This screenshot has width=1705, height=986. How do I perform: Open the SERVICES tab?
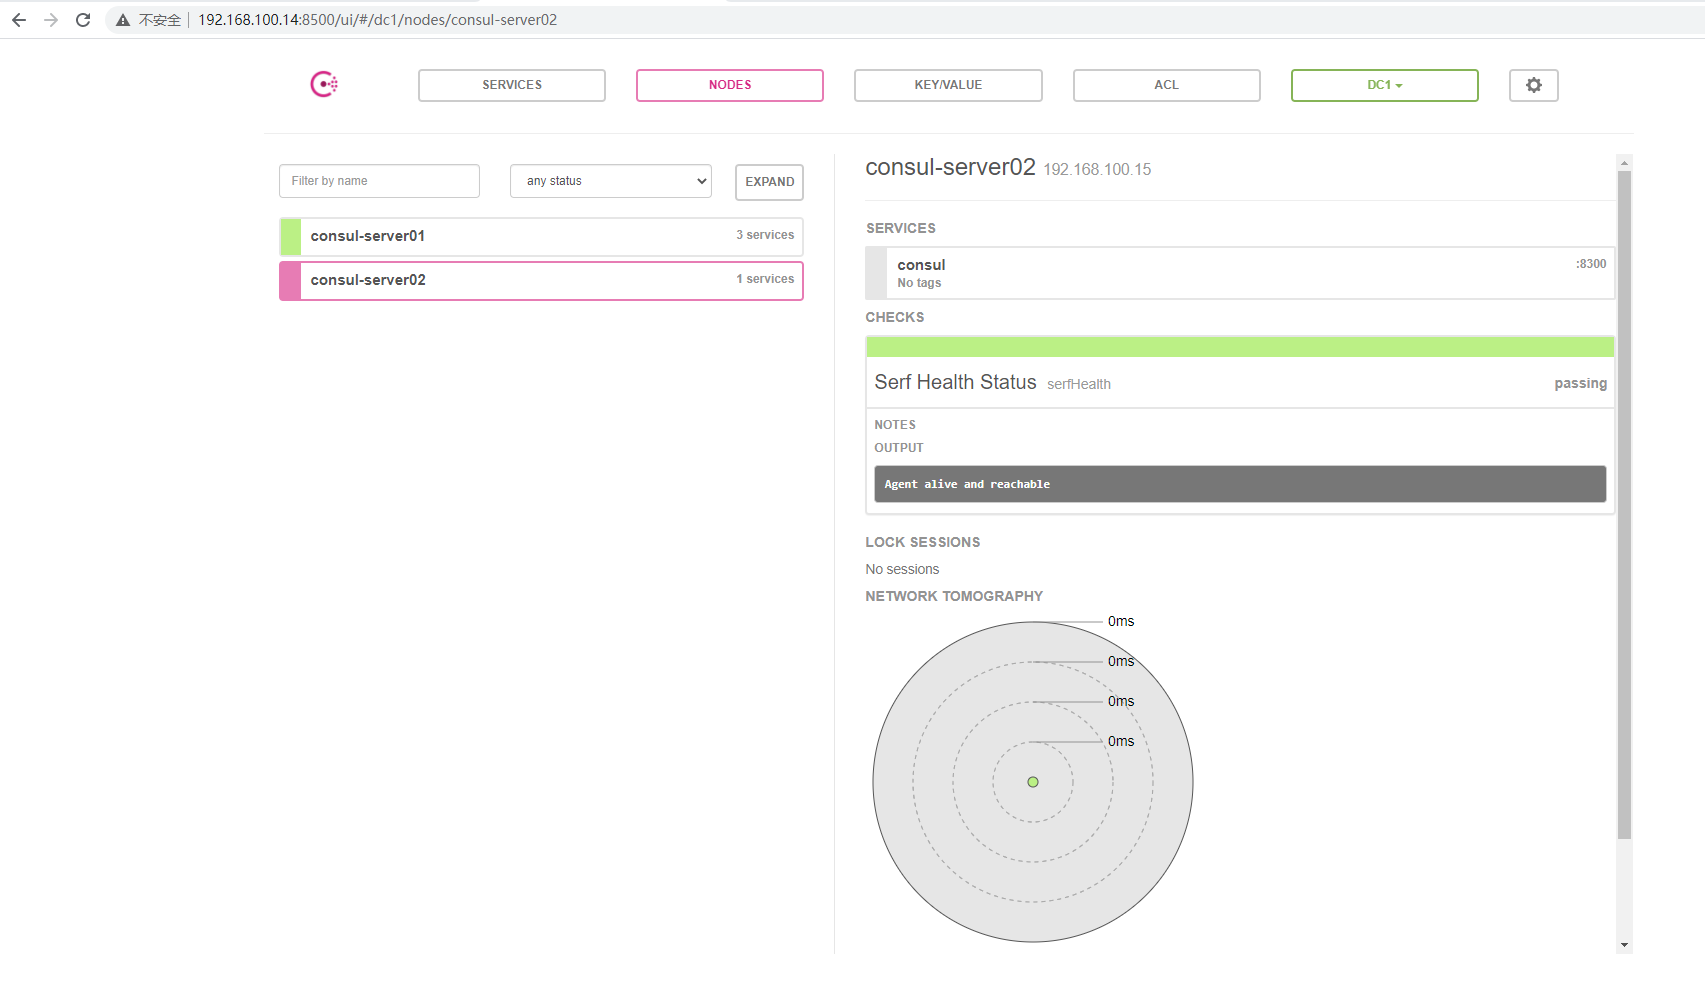(x=512, y=85)
